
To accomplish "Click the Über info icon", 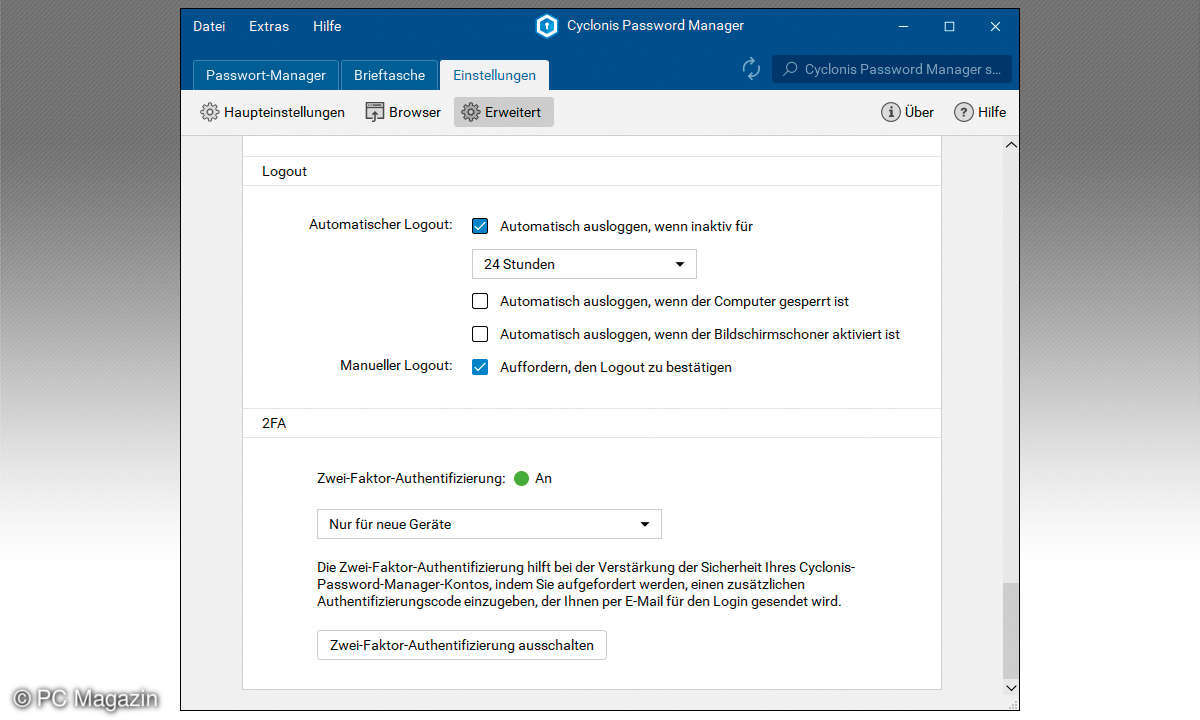I will (890, 112).
